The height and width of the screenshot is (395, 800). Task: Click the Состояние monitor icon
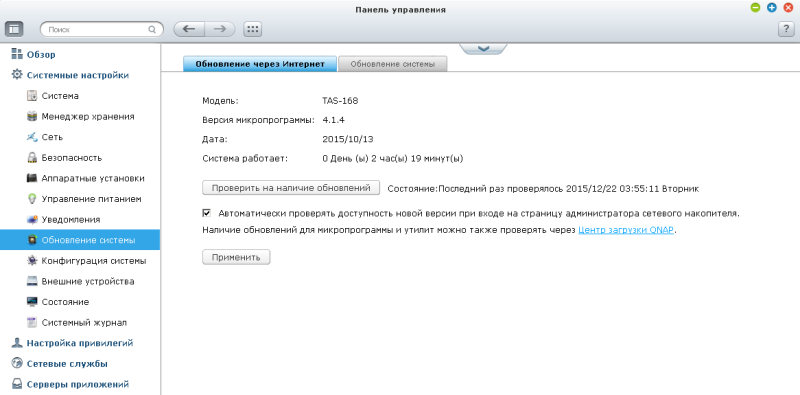coord(32,302)
